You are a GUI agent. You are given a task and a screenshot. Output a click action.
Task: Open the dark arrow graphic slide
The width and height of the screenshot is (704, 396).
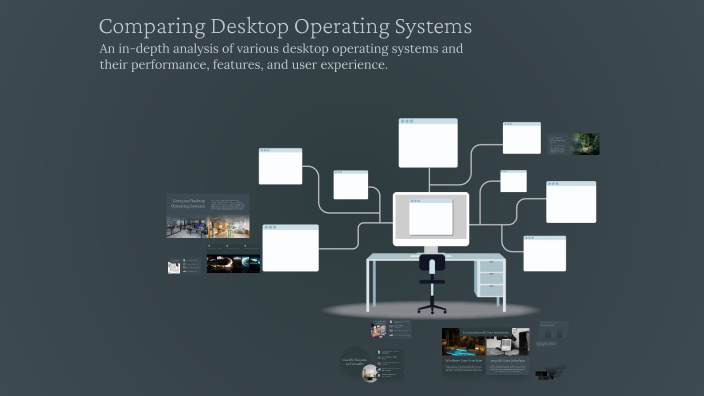pyautogui.click(x=550, y=373)
